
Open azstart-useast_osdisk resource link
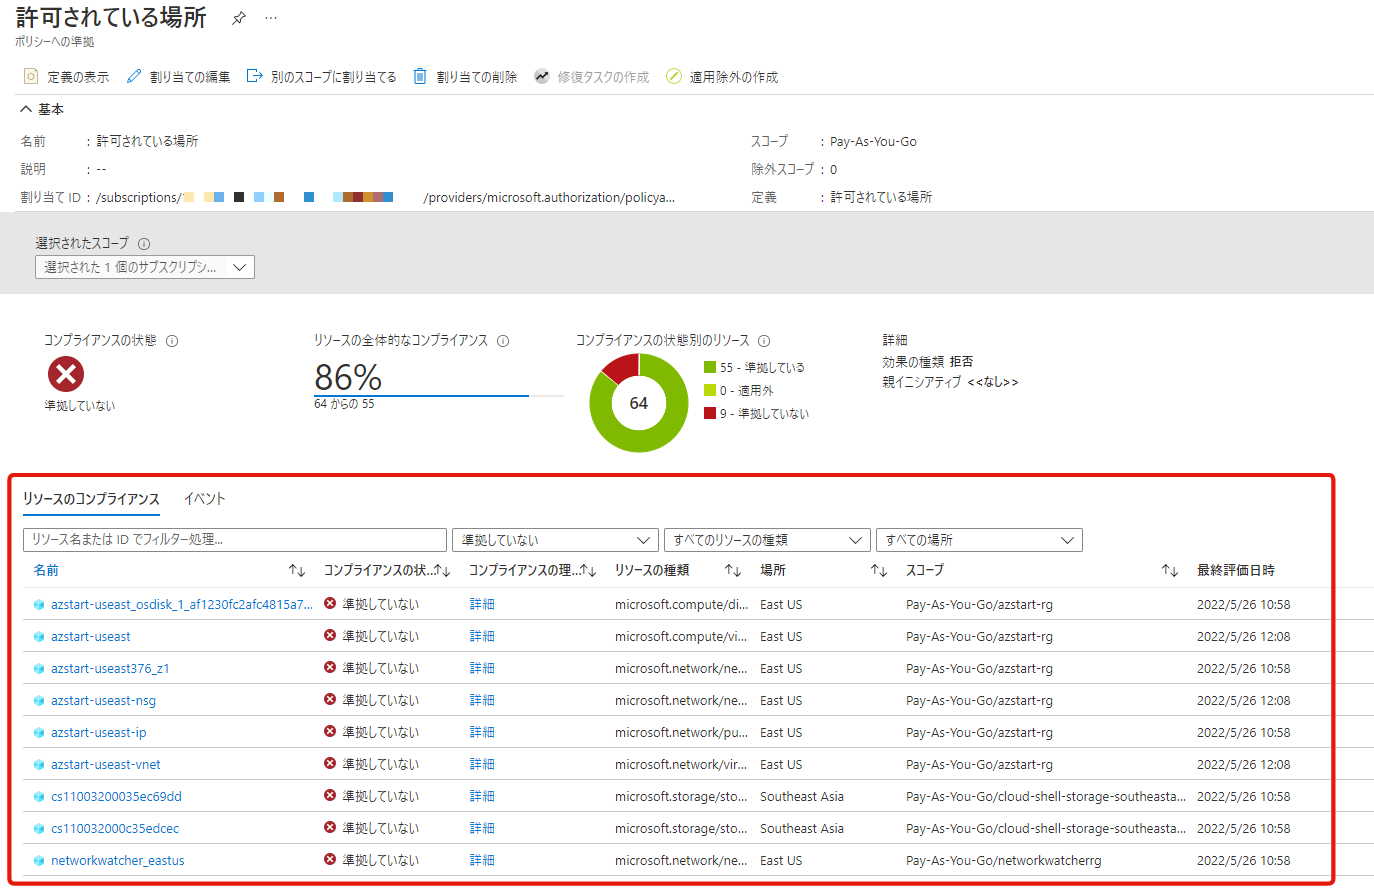pos(182,605)
